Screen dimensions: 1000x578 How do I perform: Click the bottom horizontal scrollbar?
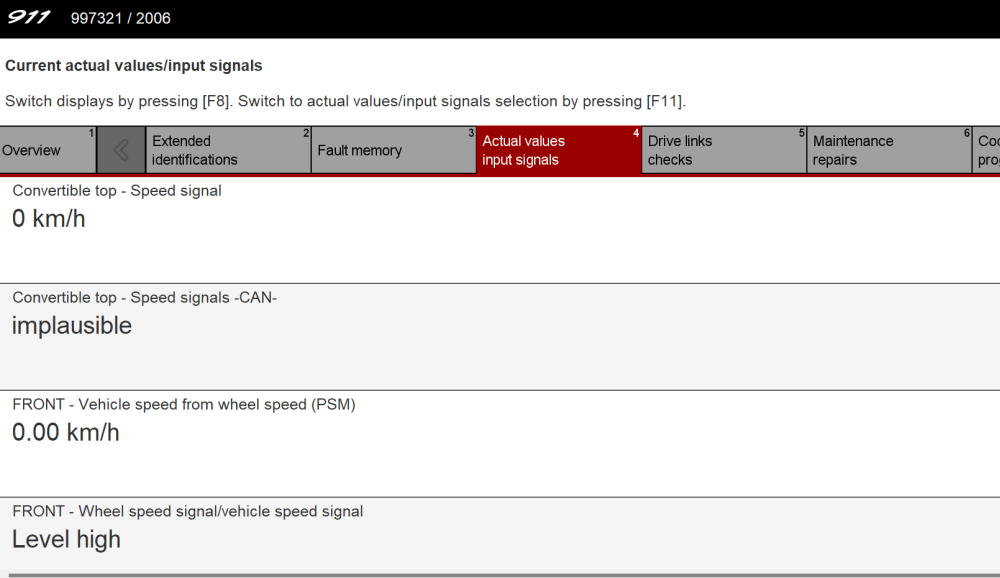(500, 575)
